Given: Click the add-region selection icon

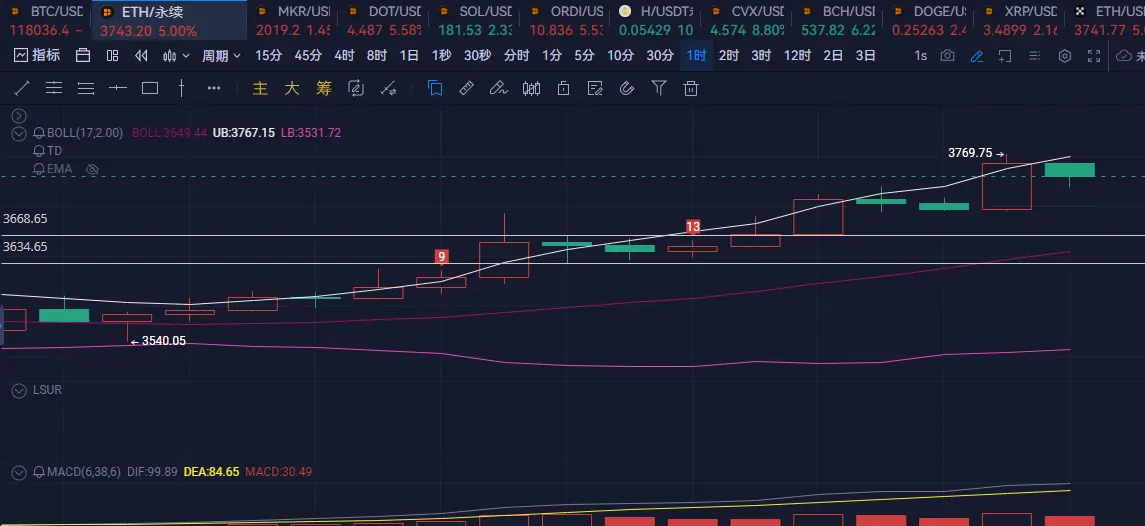Looking at the screenshot, I should tap(1005, 56).
